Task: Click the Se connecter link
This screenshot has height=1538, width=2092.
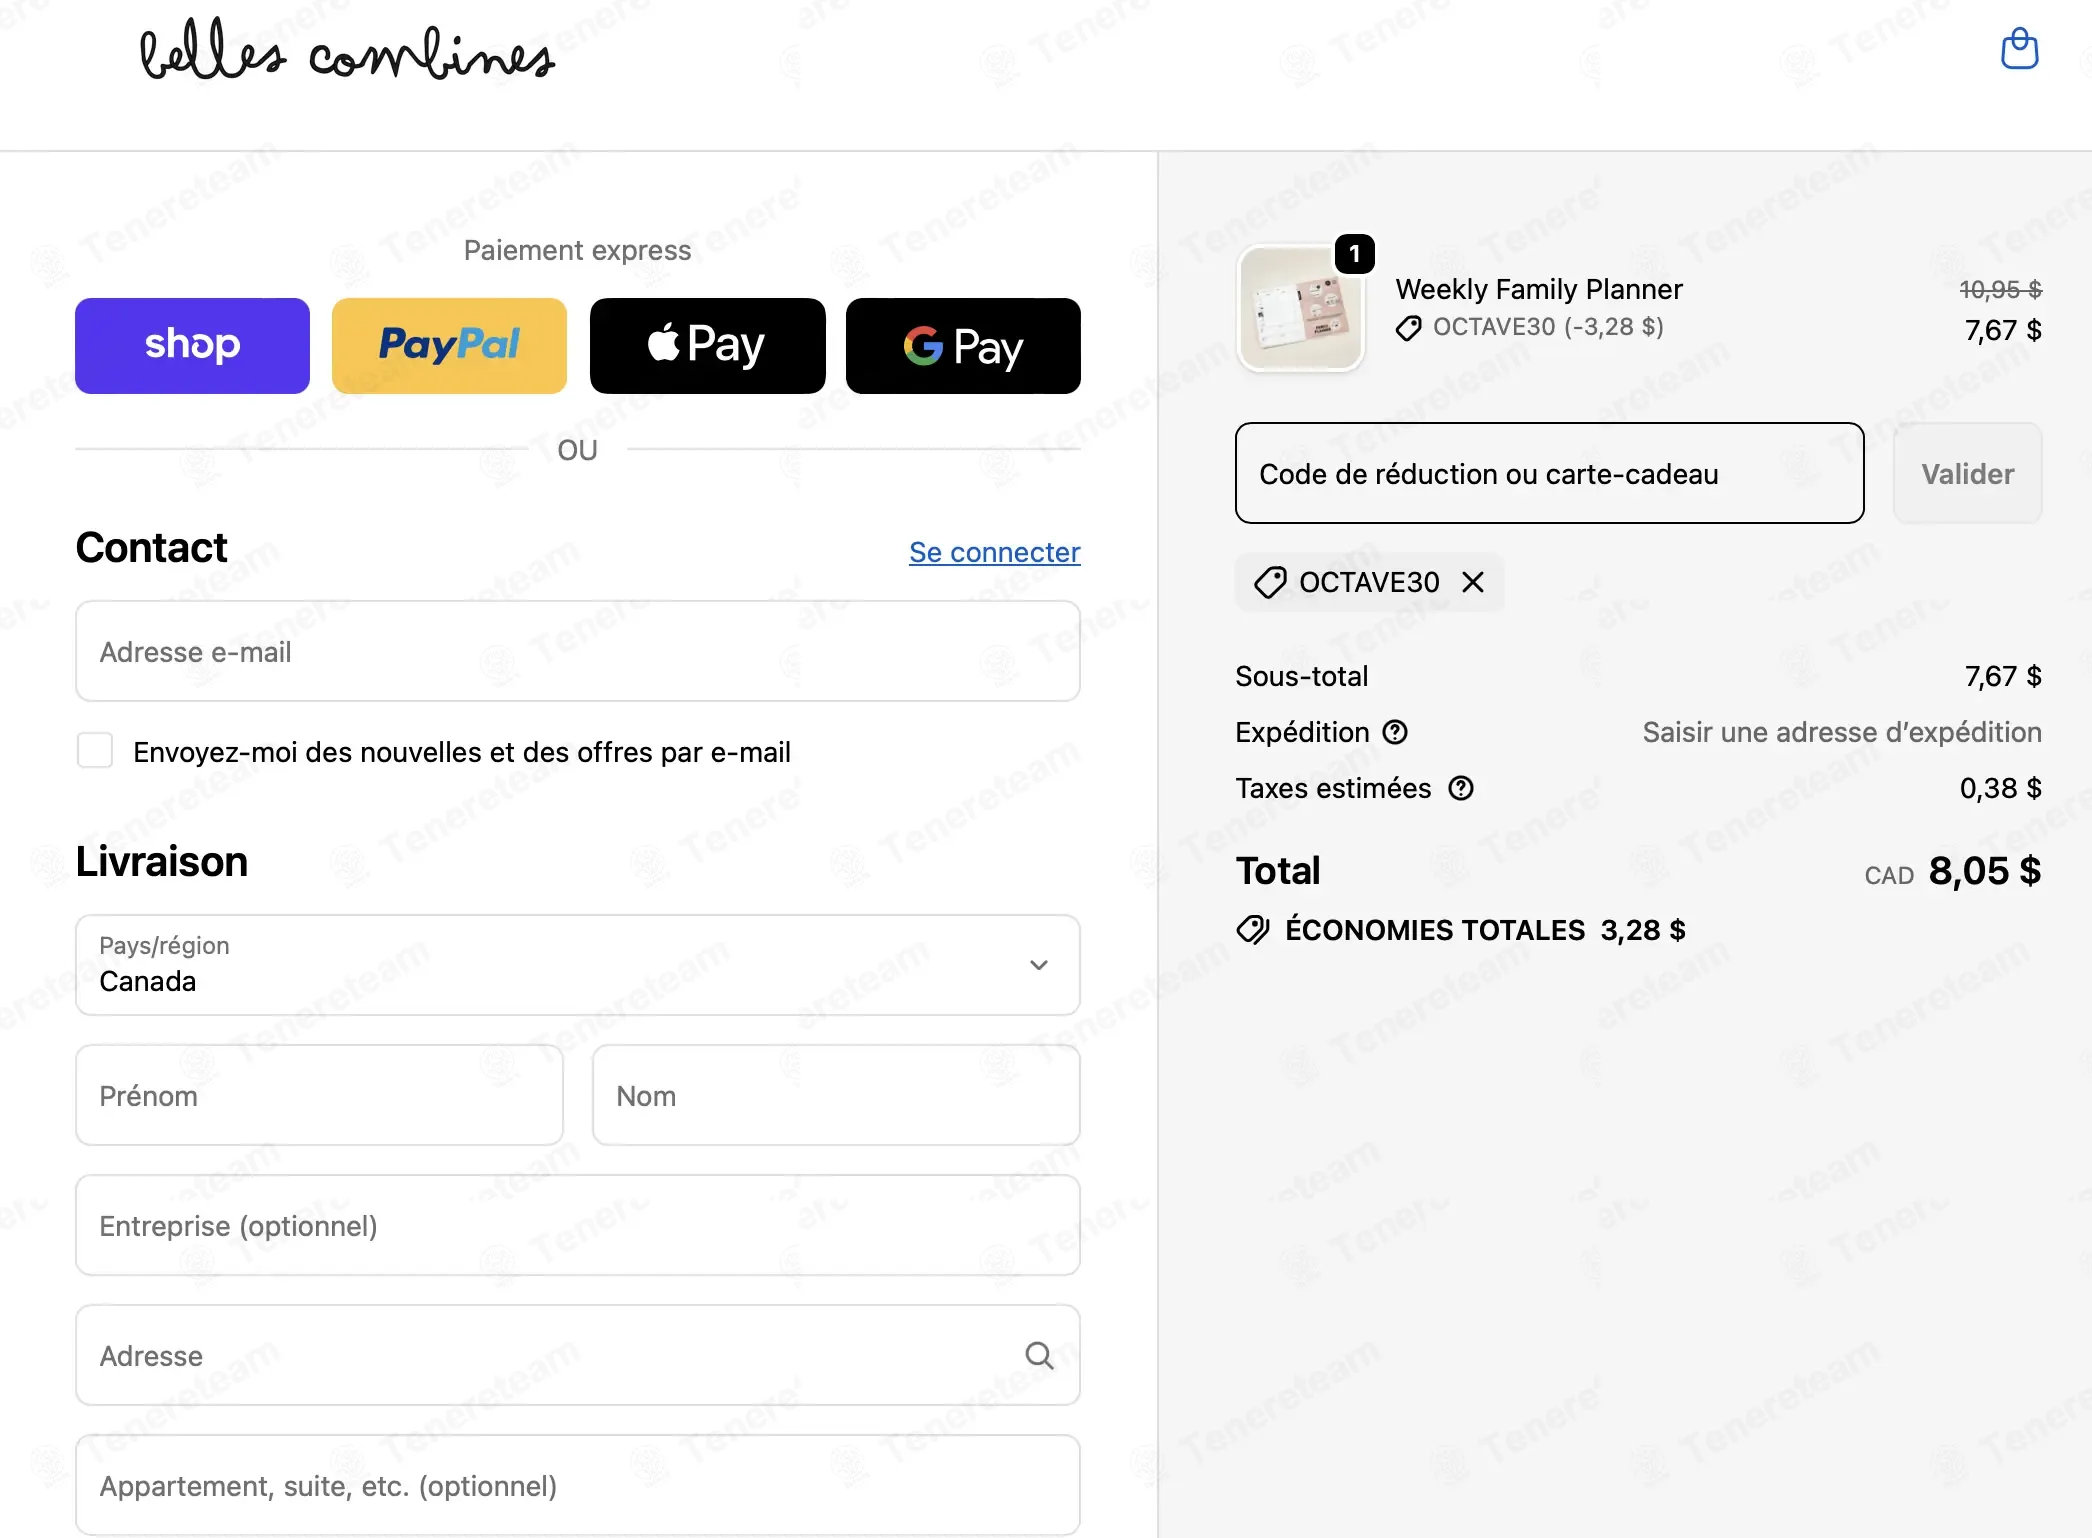Action: [x=994, y=552]
